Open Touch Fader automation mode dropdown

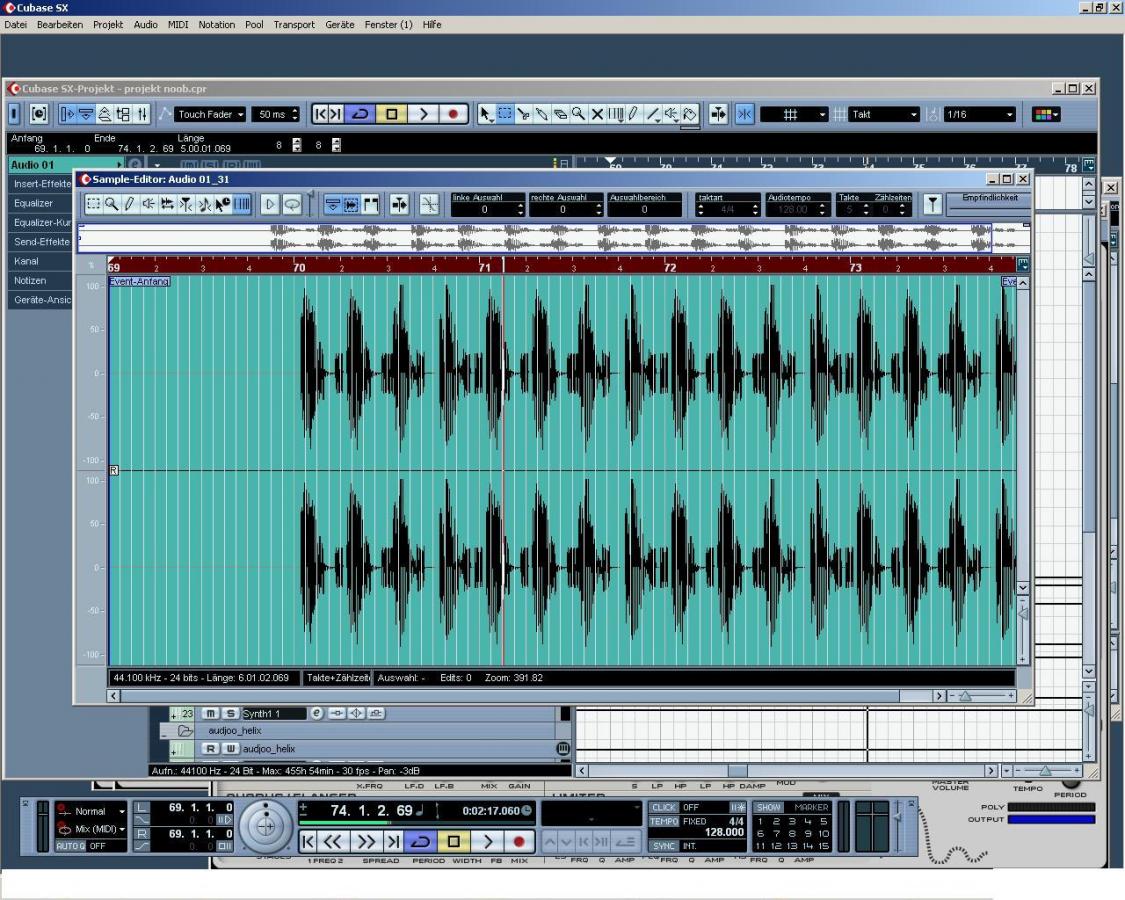(211, 114)
